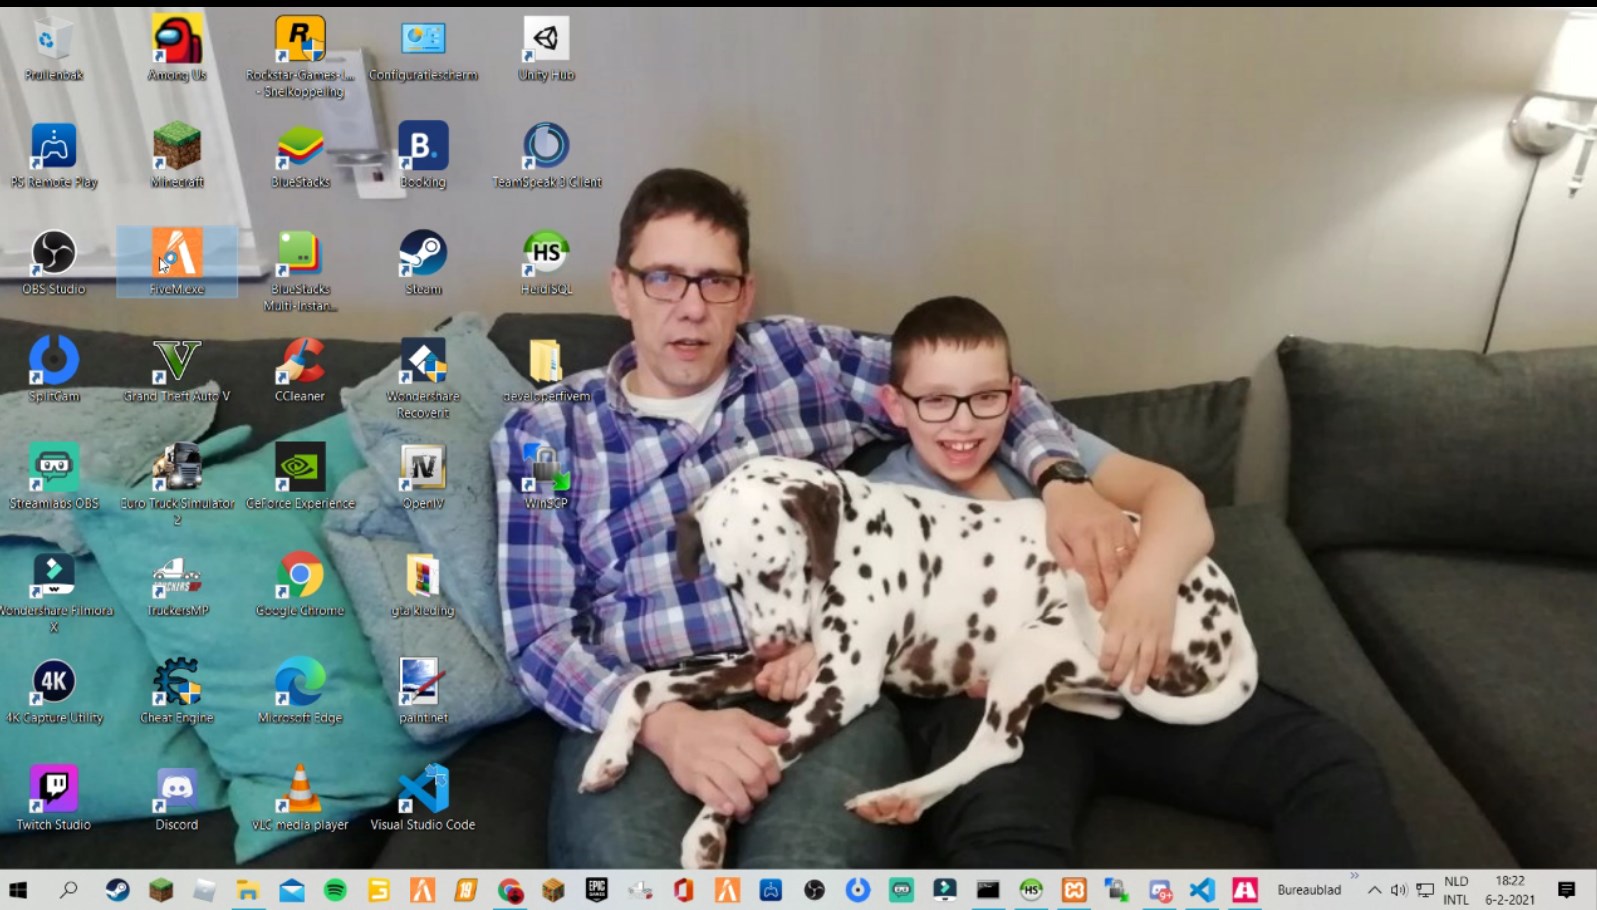Image resolution: width=1597 pixels, height=910 pixels.
Task: Launch Unity Hub from the desktop
Action: pos(546,41)
